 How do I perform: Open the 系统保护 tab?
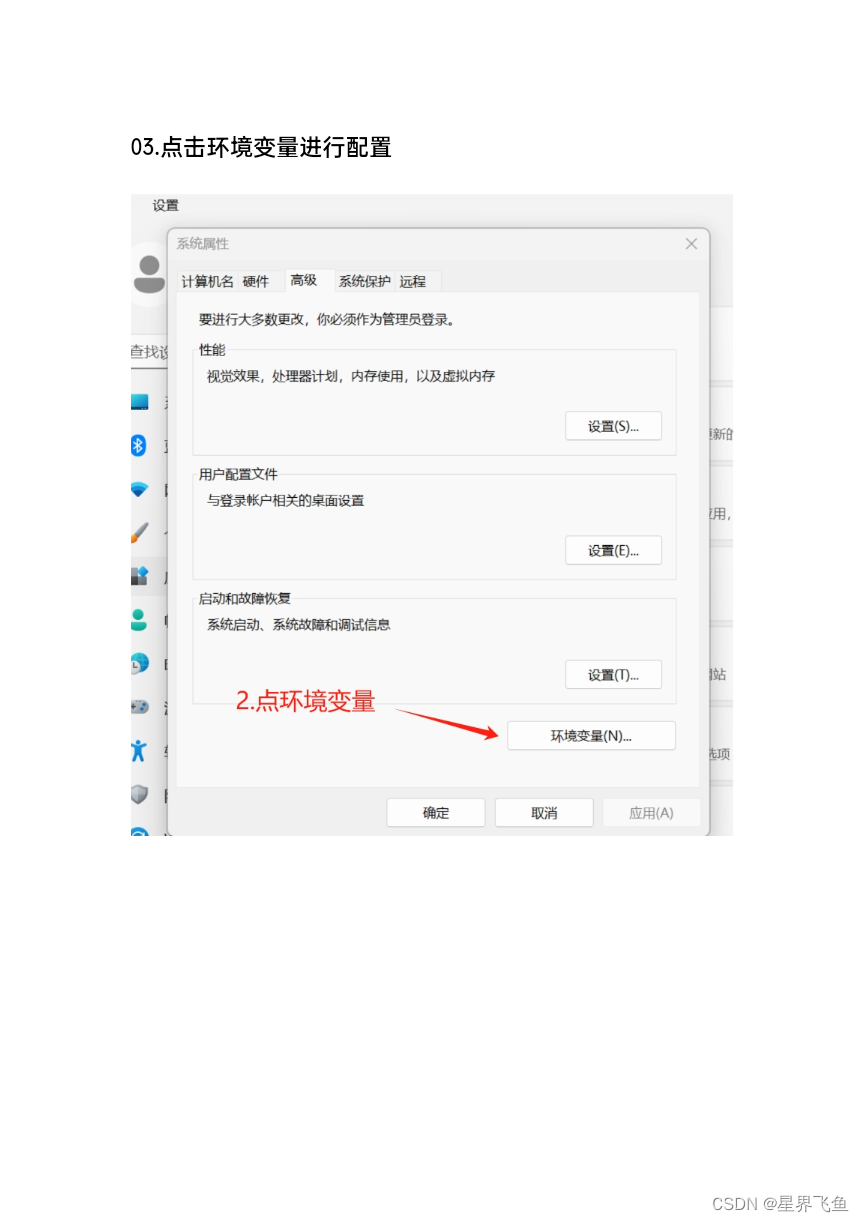click(364, 281)
